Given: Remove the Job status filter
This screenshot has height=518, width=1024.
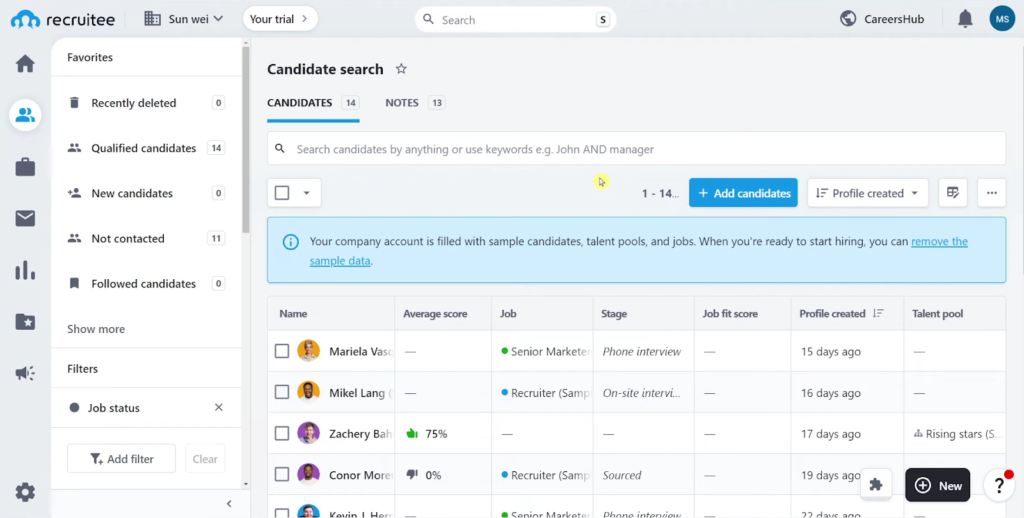Looking at the screenshot, I should coord(219,408).
